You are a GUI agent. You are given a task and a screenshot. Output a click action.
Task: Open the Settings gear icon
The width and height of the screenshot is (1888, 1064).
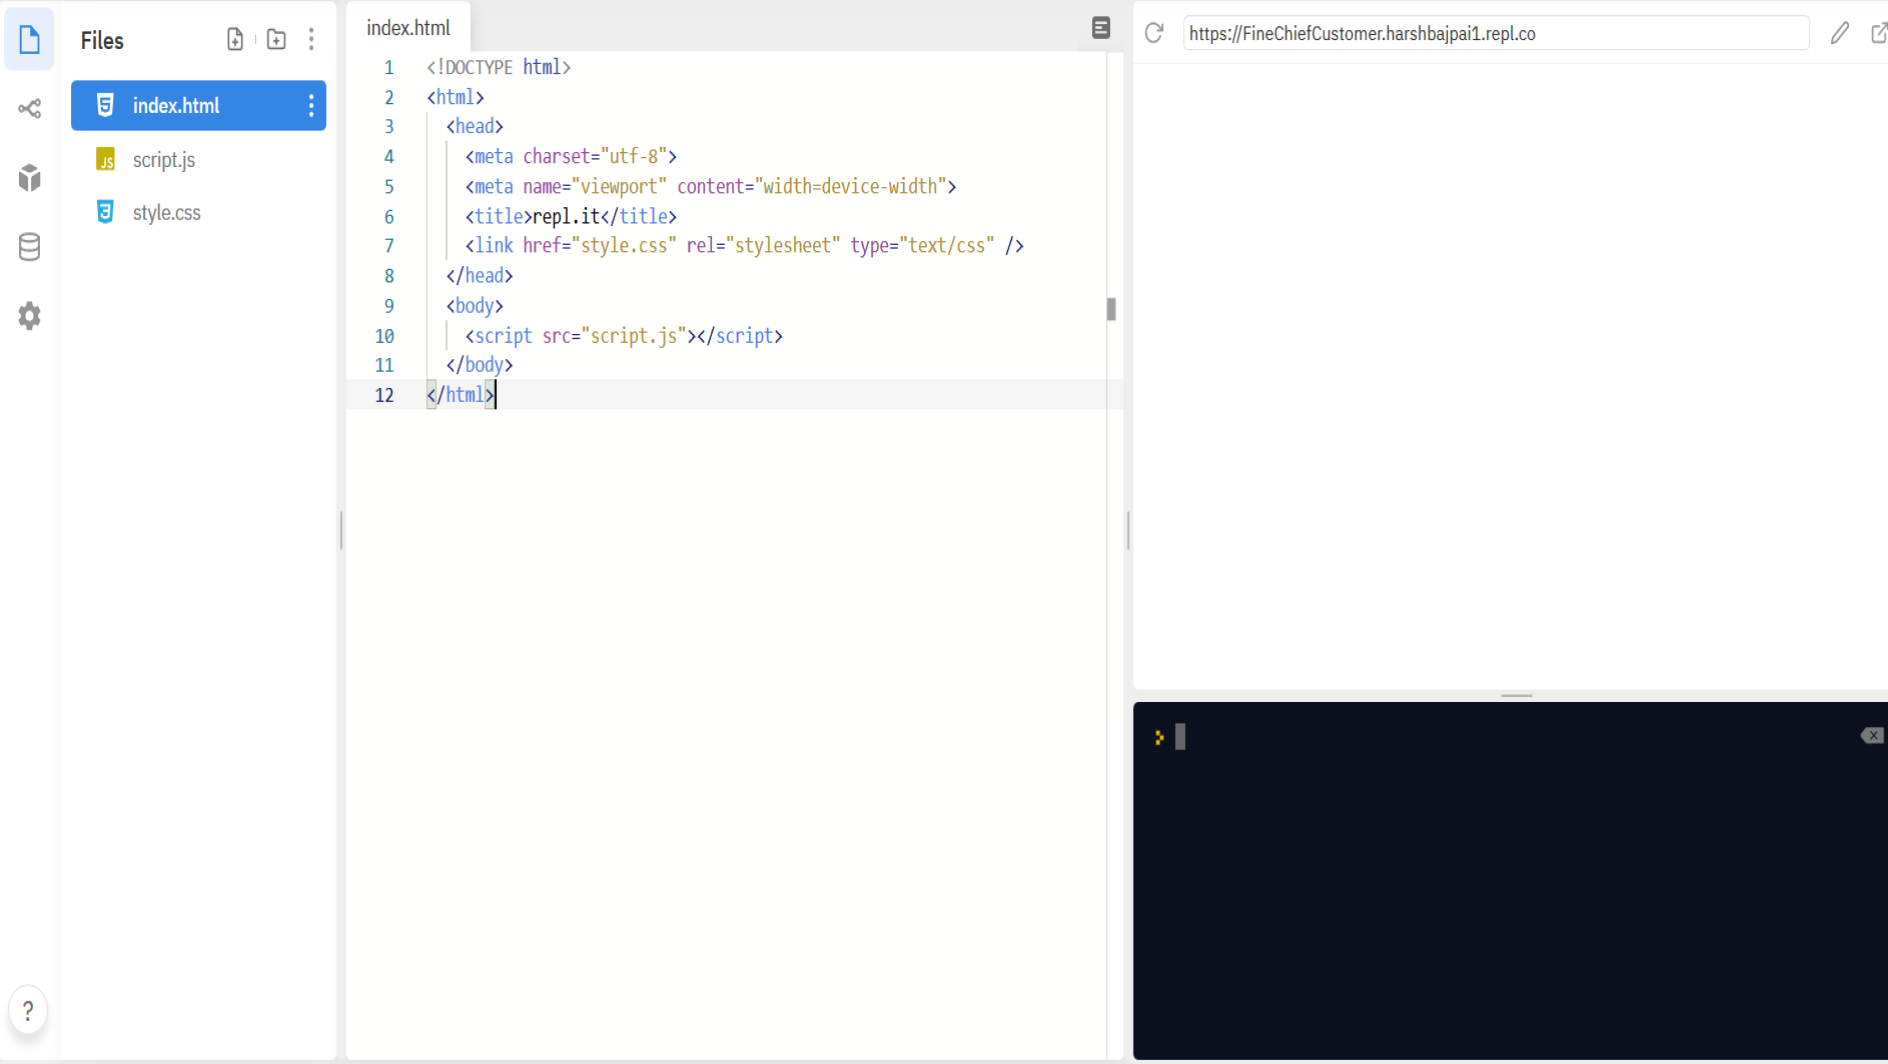[x=29, y=316]
